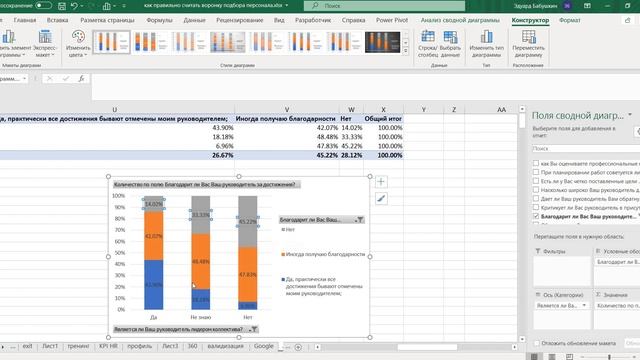This screenshot has width=640, height=360.
Task: Expand the chart styles gallery arrow
Action: tap(405, 51)
